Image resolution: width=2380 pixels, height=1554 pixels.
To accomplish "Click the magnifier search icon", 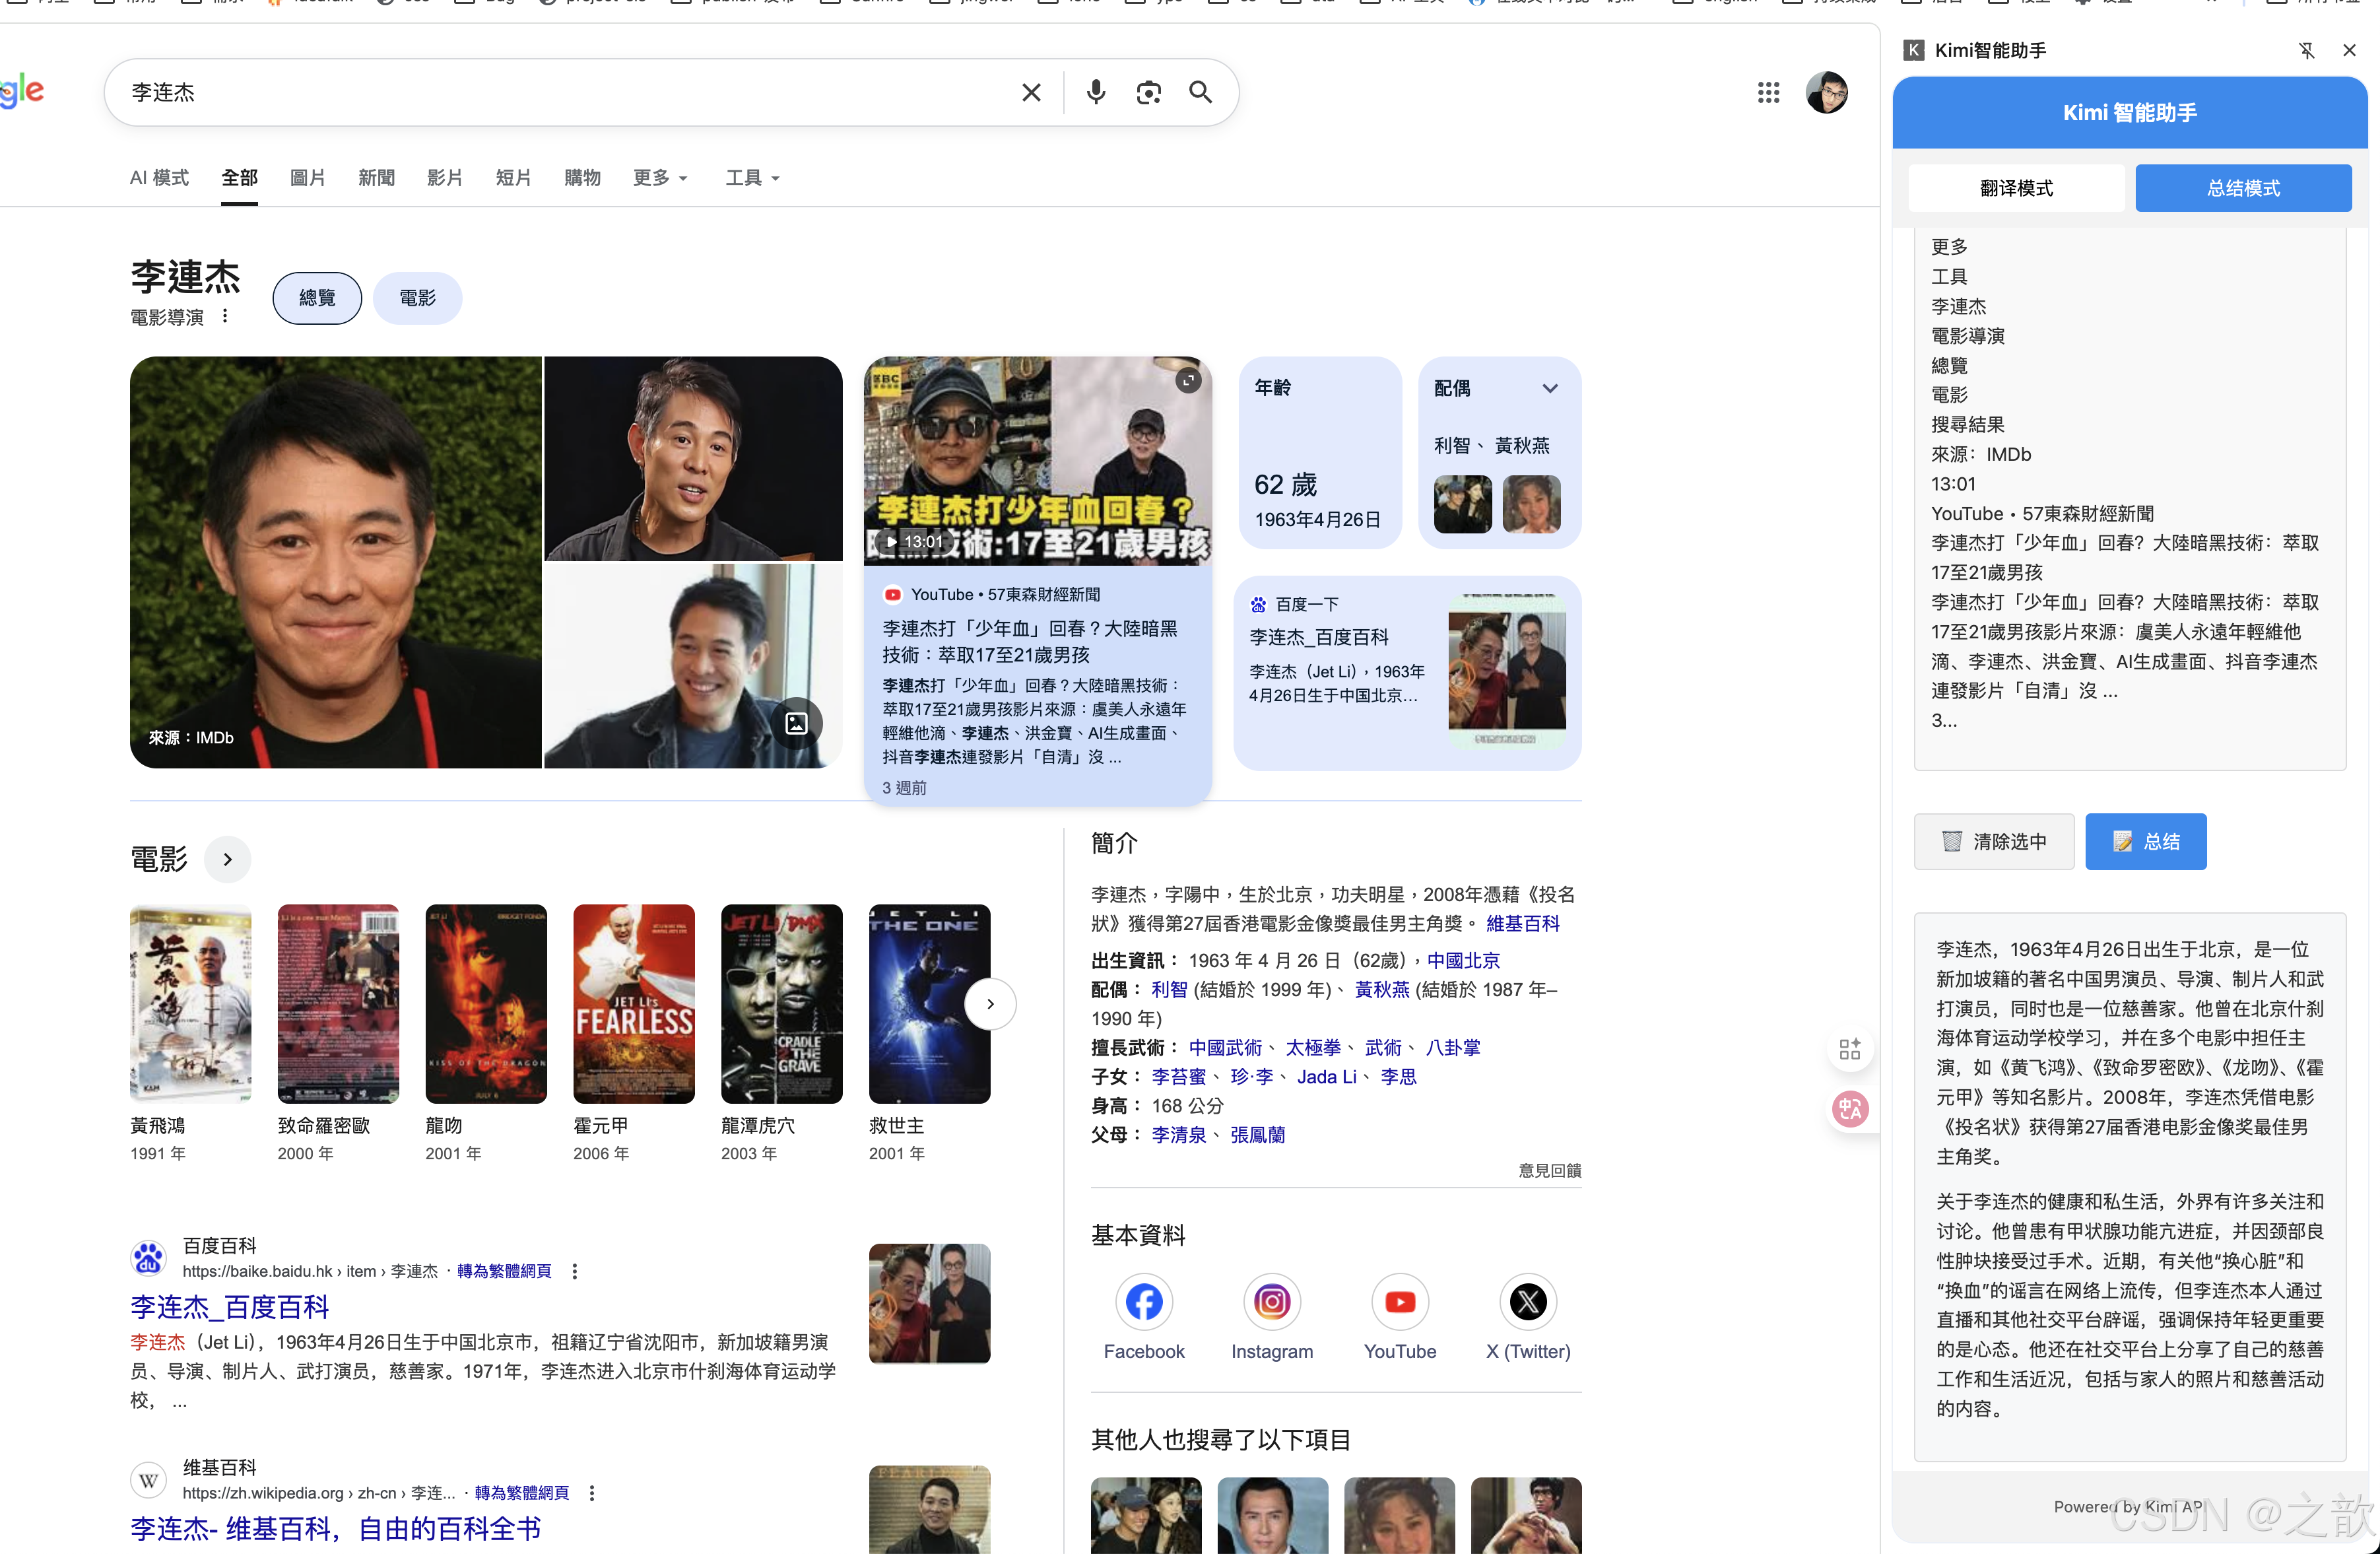I will pos(1200,93).
